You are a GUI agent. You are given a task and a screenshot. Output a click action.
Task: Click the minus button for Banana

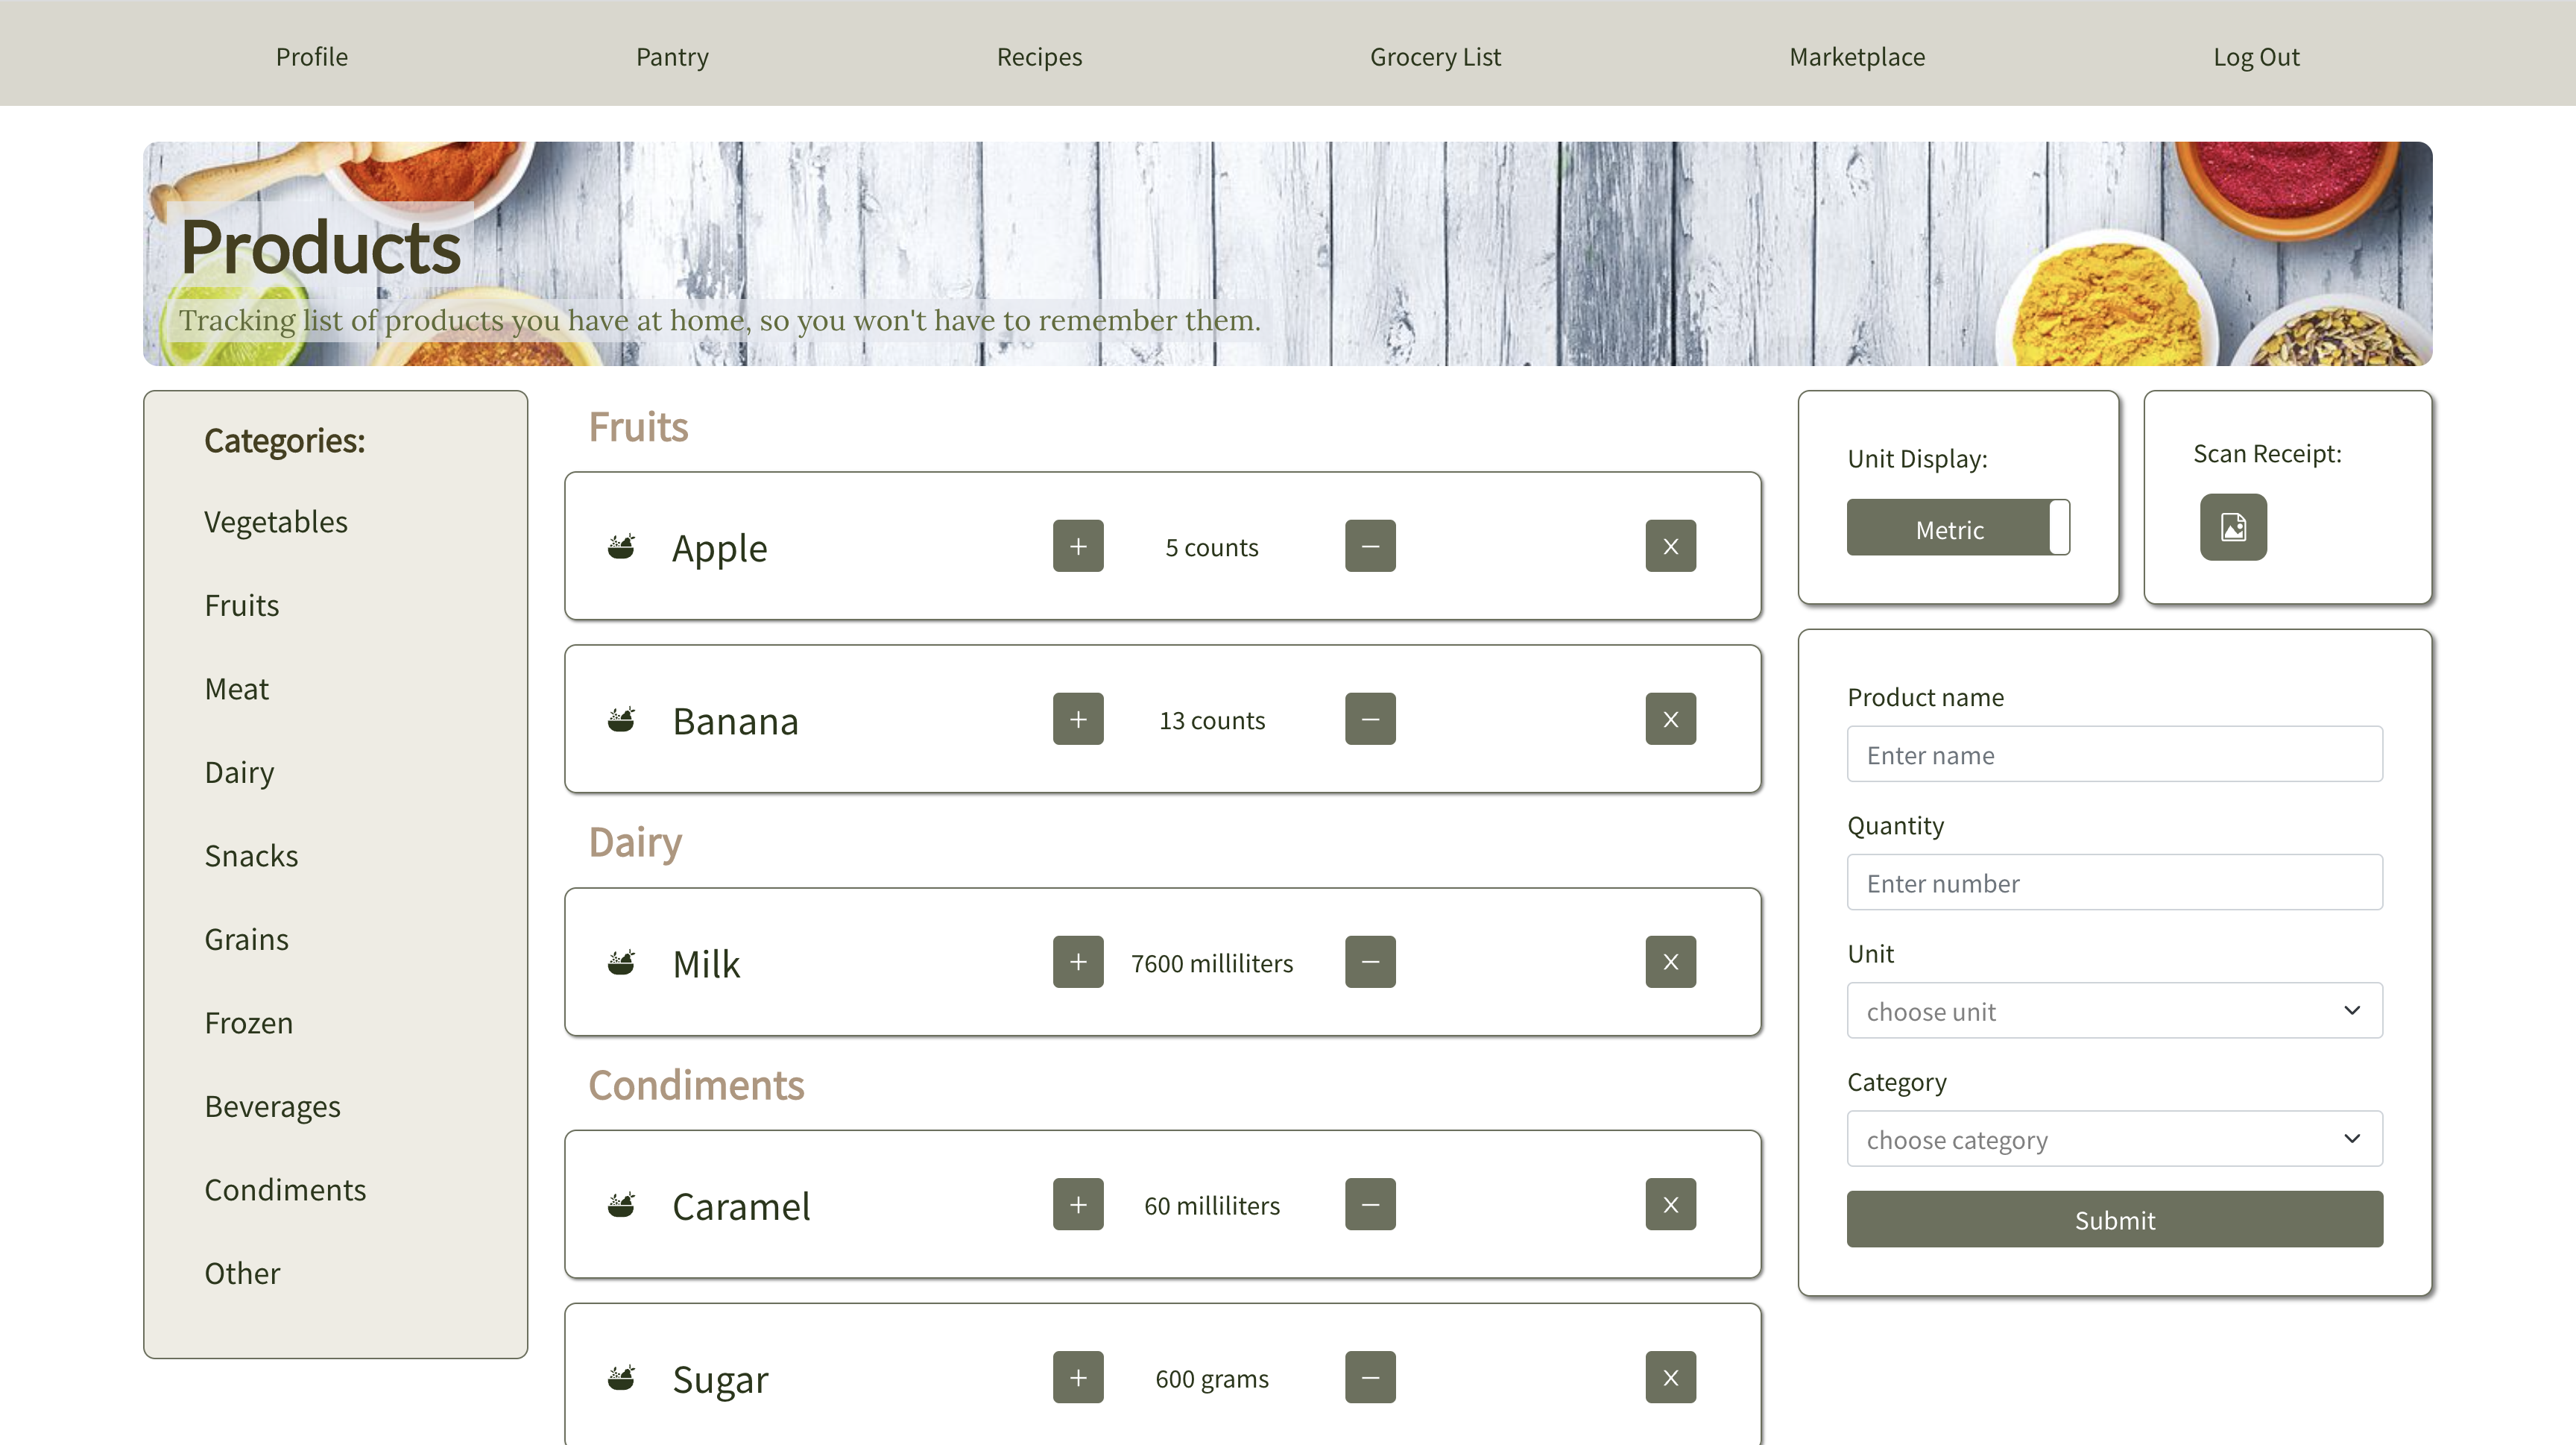[x=1370, y=719]
